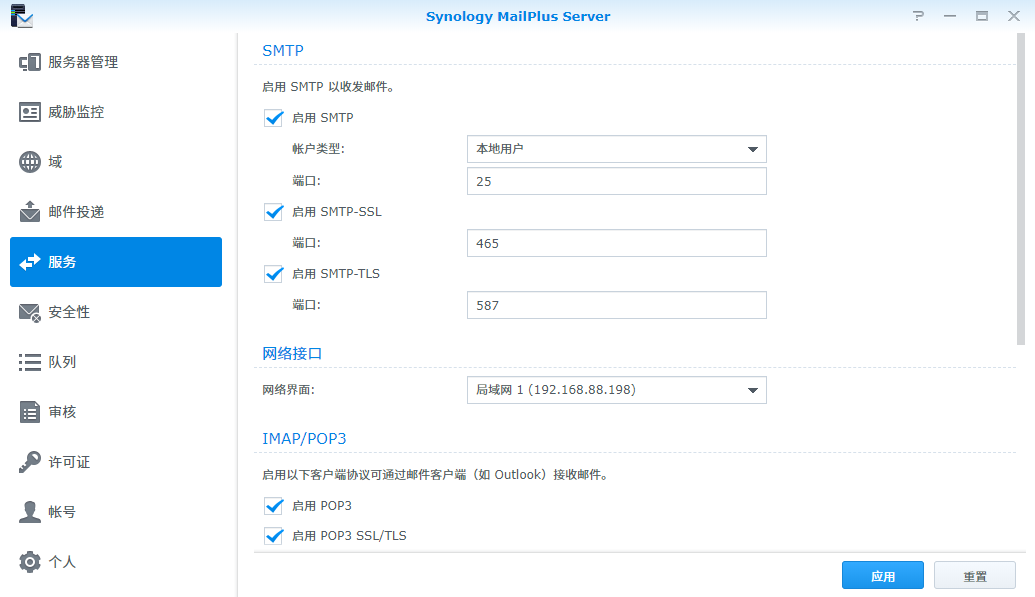1035x597 pixels.
Task: Click the SMTP-TLS port field showing 587
Action: click(x=616, y=305)
